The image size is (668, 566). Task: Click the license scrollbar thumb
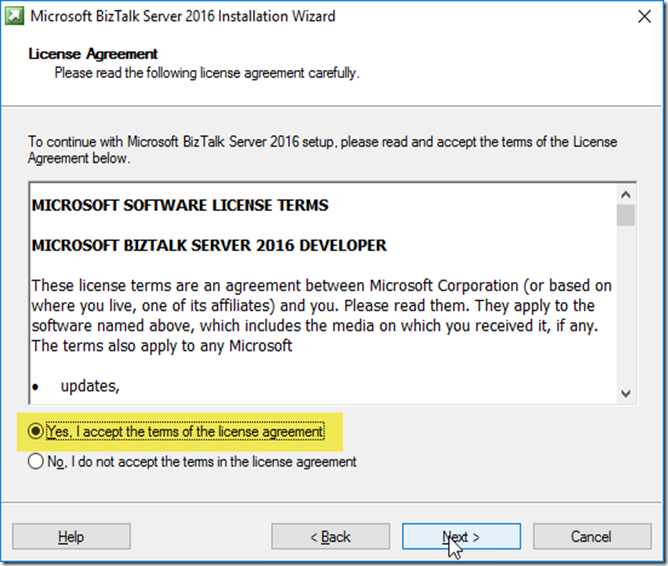(625, 215)
